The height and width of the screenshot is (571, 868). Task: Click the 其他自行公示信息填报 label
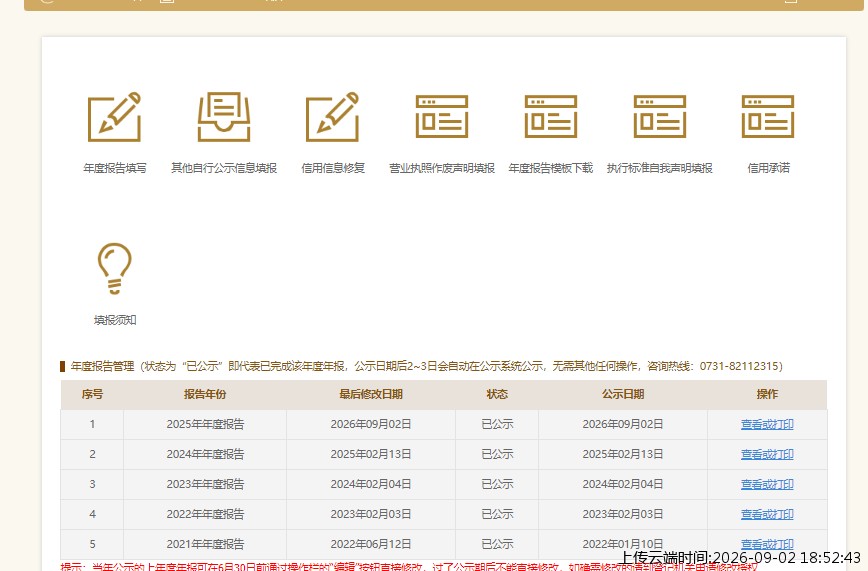click(x=224, y=168)
